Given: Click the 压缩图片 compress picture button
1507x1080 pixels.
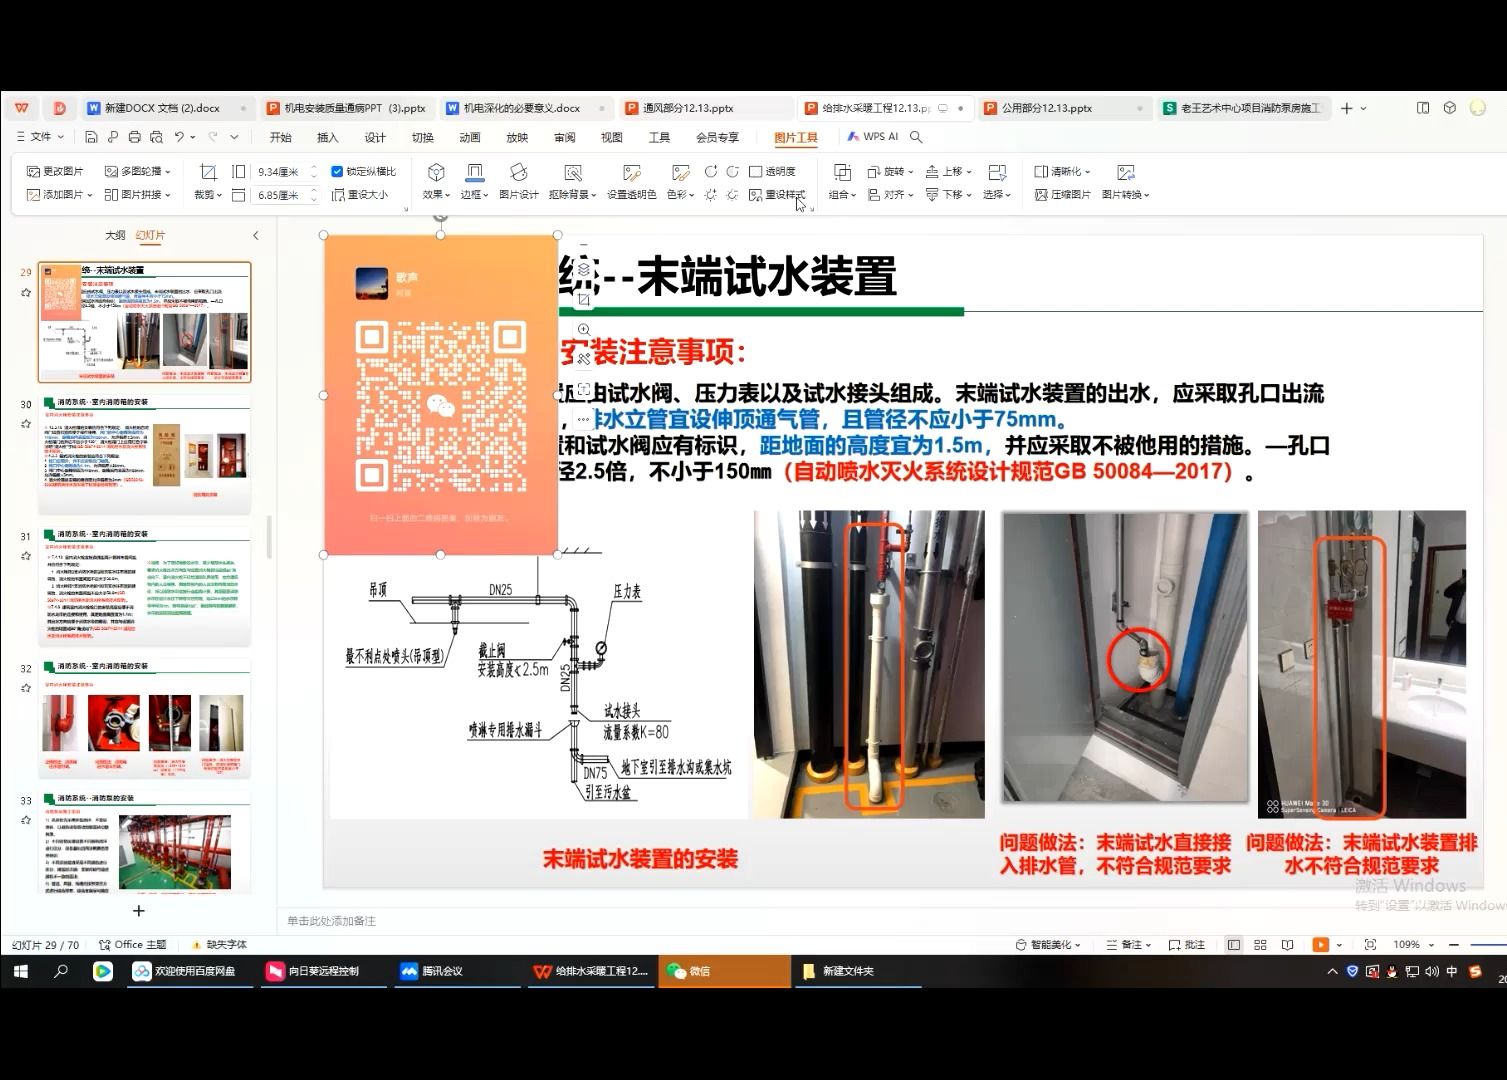Looking at the screenshot, I should pyautogui.click(x=1062, y=195).
